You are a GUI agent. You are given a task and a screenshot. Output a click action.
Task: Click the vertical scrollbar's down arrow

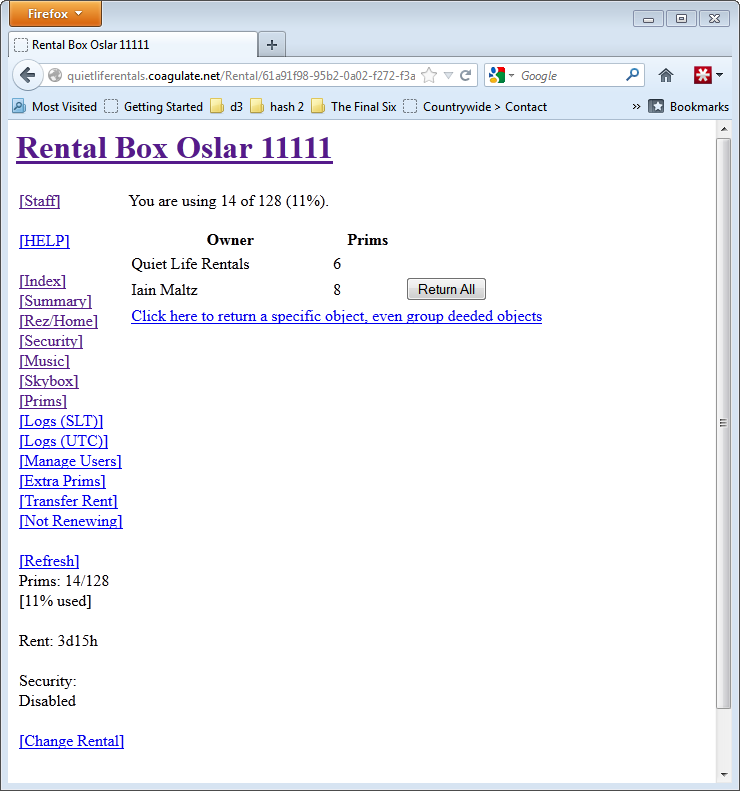[724, 774]
